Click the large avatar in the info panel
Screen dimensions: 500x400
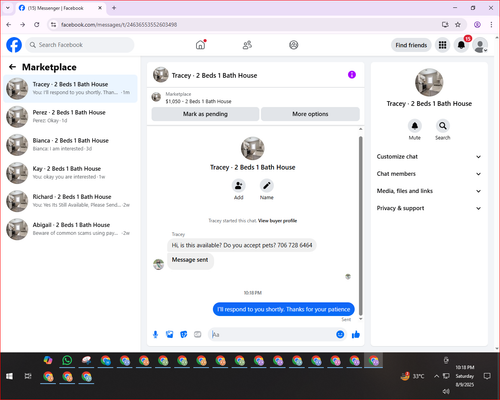point(429,82)
